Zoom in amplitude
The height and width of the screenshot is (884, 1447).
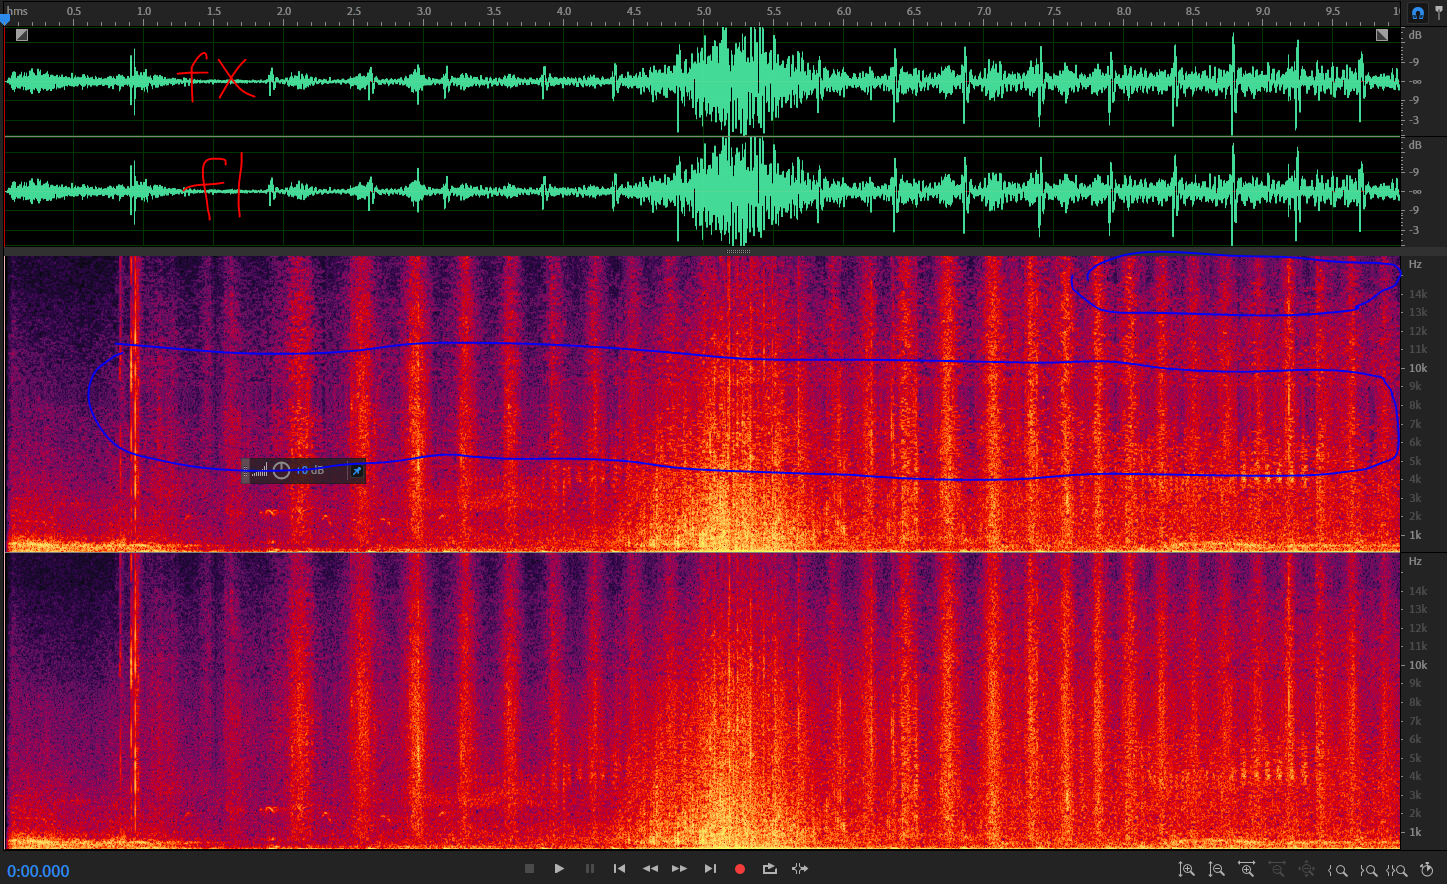[1186, 870]
